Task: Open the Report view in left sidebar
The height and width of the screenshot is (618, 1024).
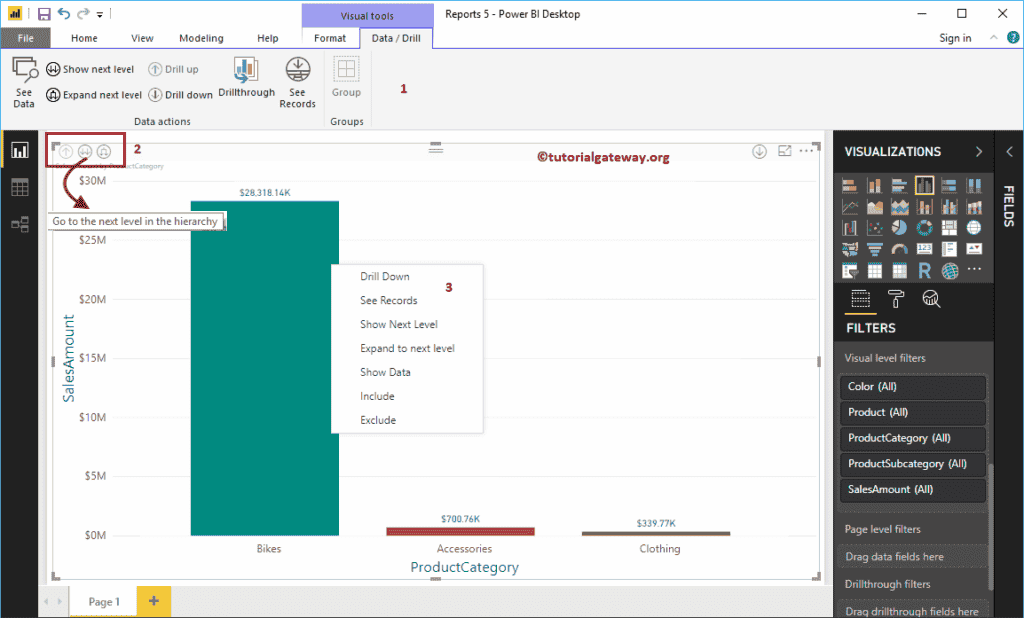Action: click(x=20, y=151)
